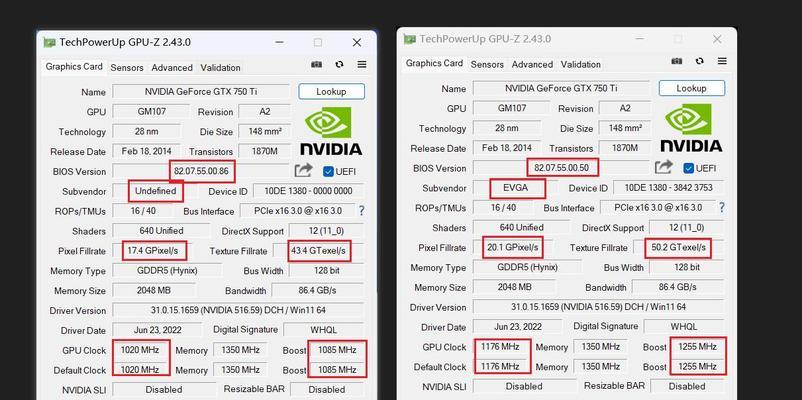
Task: Click Digital Signature WHQL in left window
Action: [x=324, y=330]
